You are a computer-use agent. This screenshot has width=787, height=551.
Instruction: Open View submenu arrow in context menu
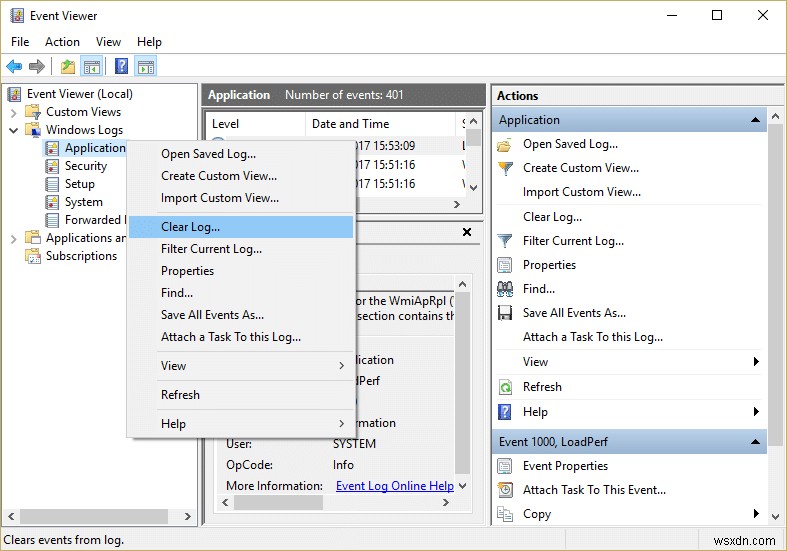(341, 366)
